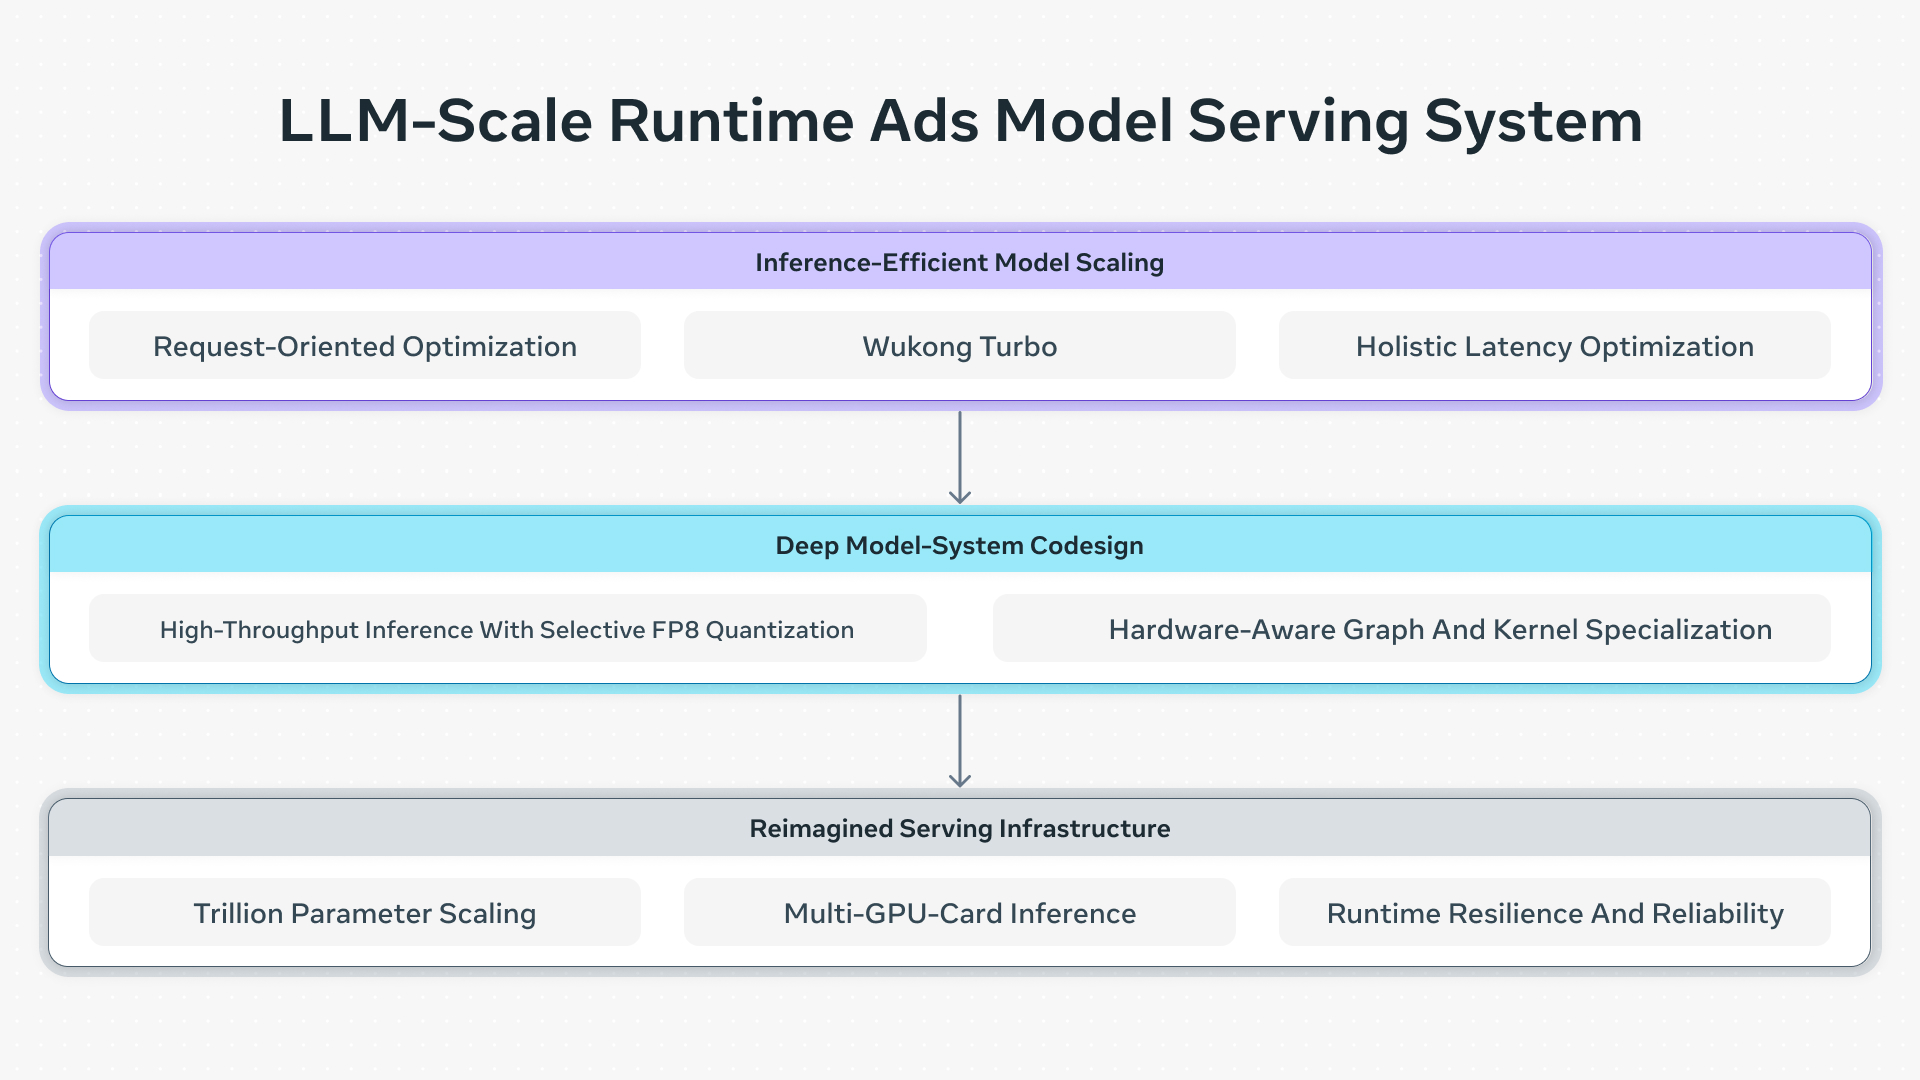Click Holistic Latency Optimization box

pyautogui.click(x=1554, y=346)
